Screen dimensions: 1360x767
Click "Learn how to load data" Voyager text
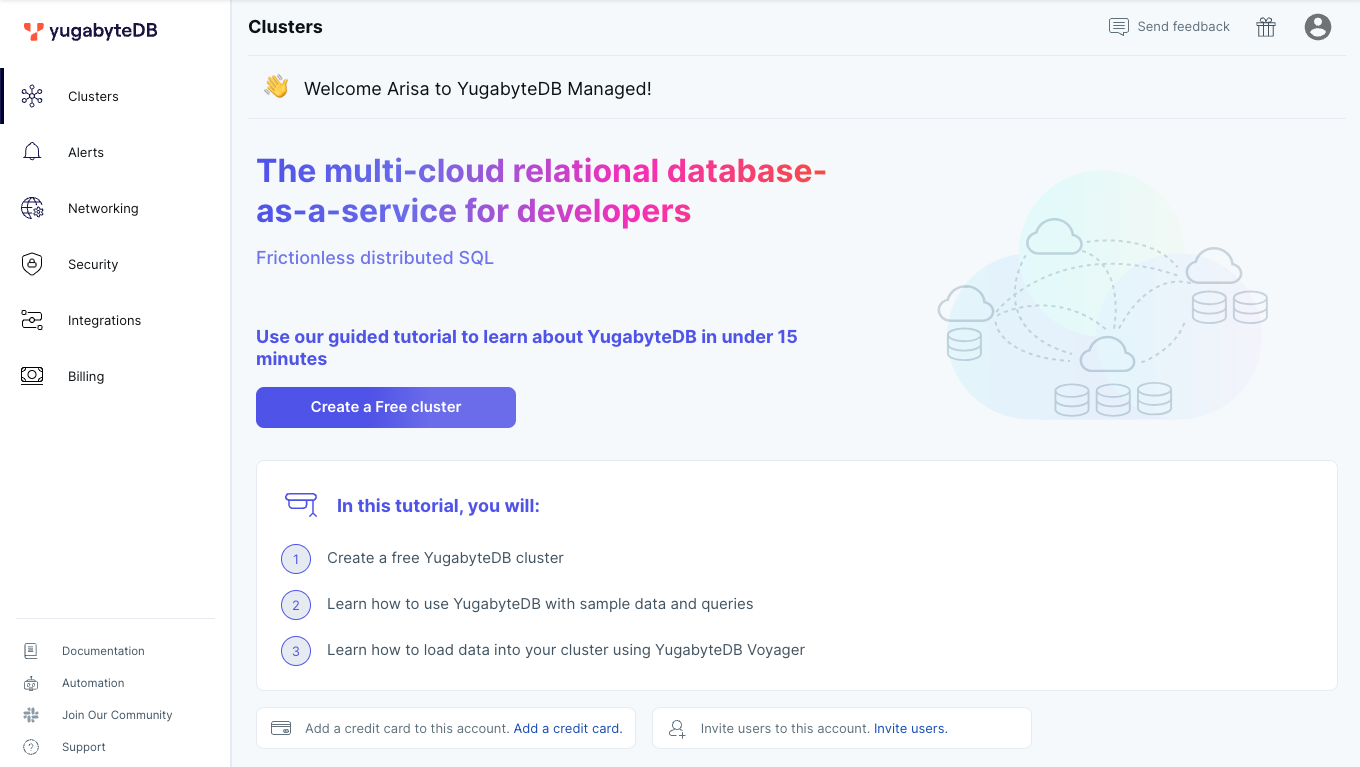click(566, 650)
